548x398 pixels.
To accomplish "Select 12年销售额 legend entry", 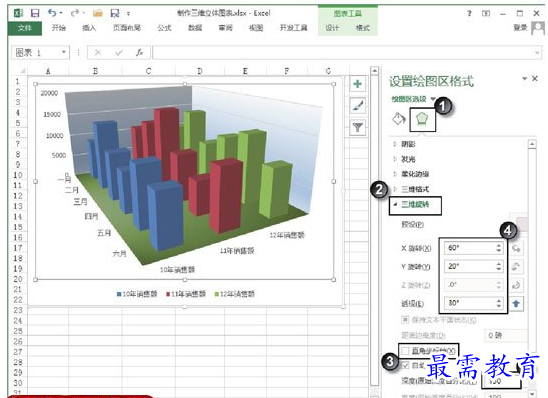I will pos(235,294).
